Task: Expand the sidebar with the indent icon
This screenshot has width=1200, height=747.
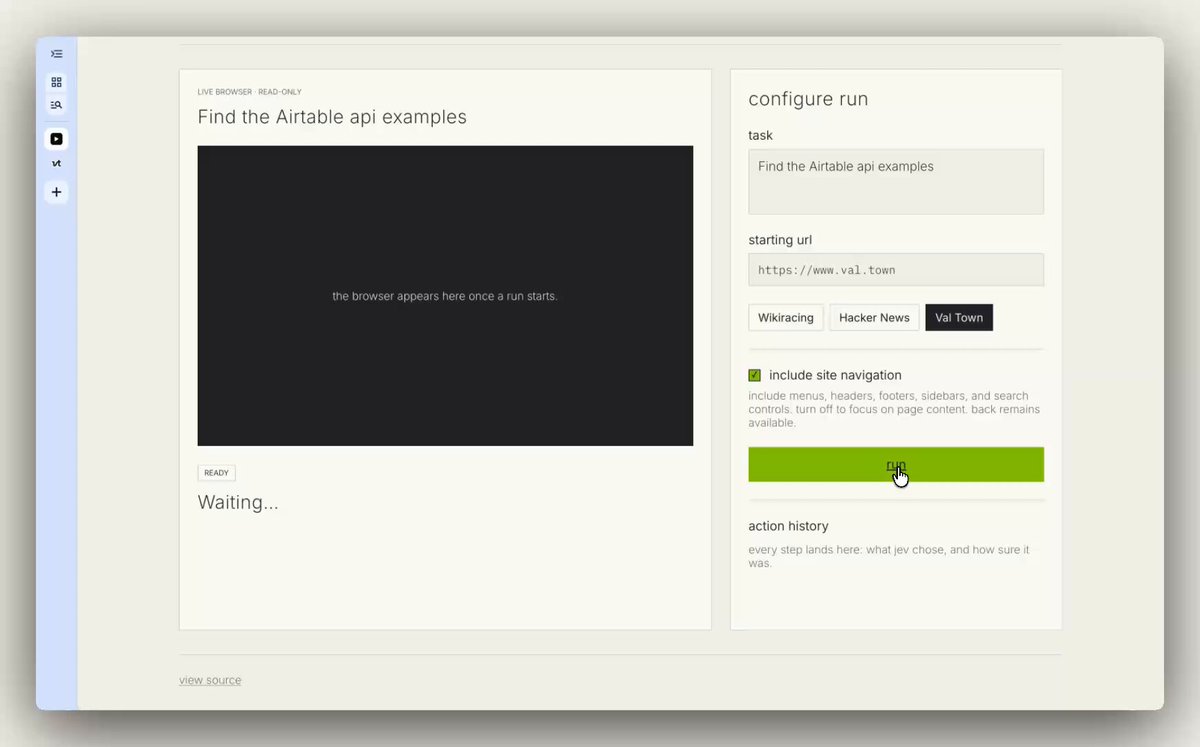Action: (56, 54)
